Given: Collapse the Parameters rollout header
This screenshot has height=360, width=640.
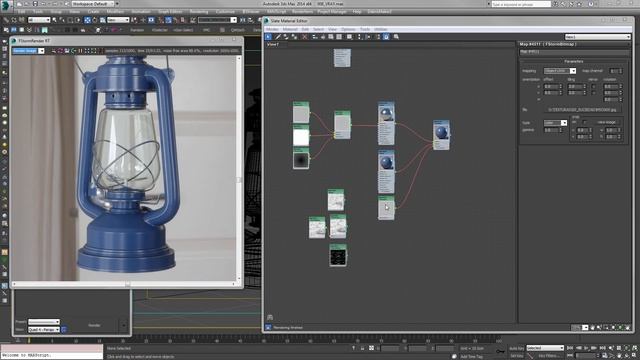Looking at the screenshot, I should click(574, 61).
